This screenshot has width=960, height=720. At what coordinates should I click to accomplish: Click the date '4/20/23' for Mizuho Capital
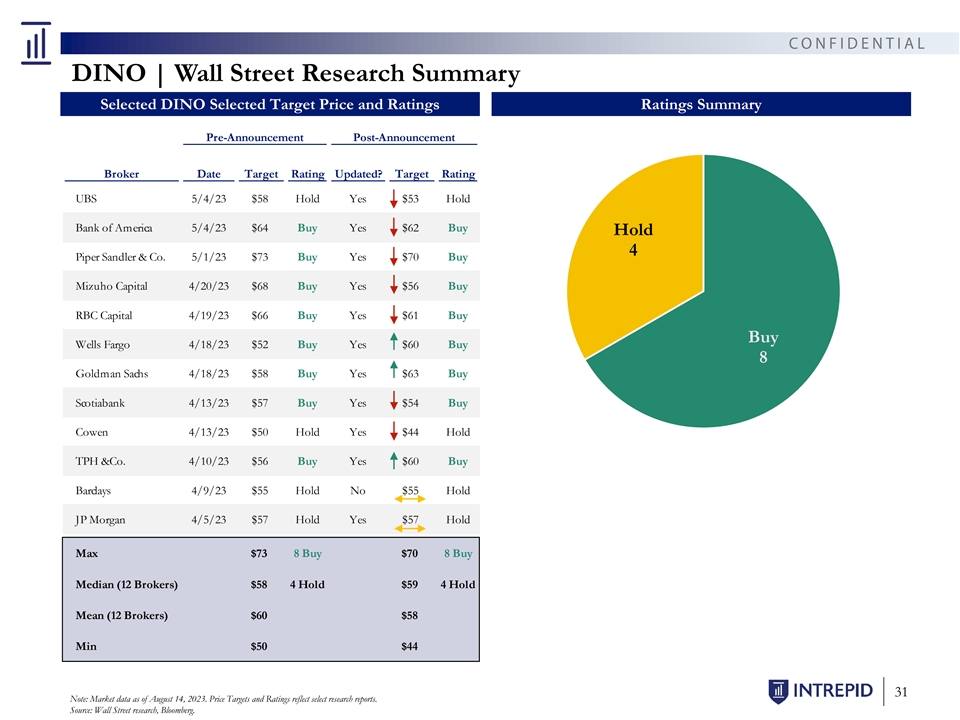pos(209,286)
